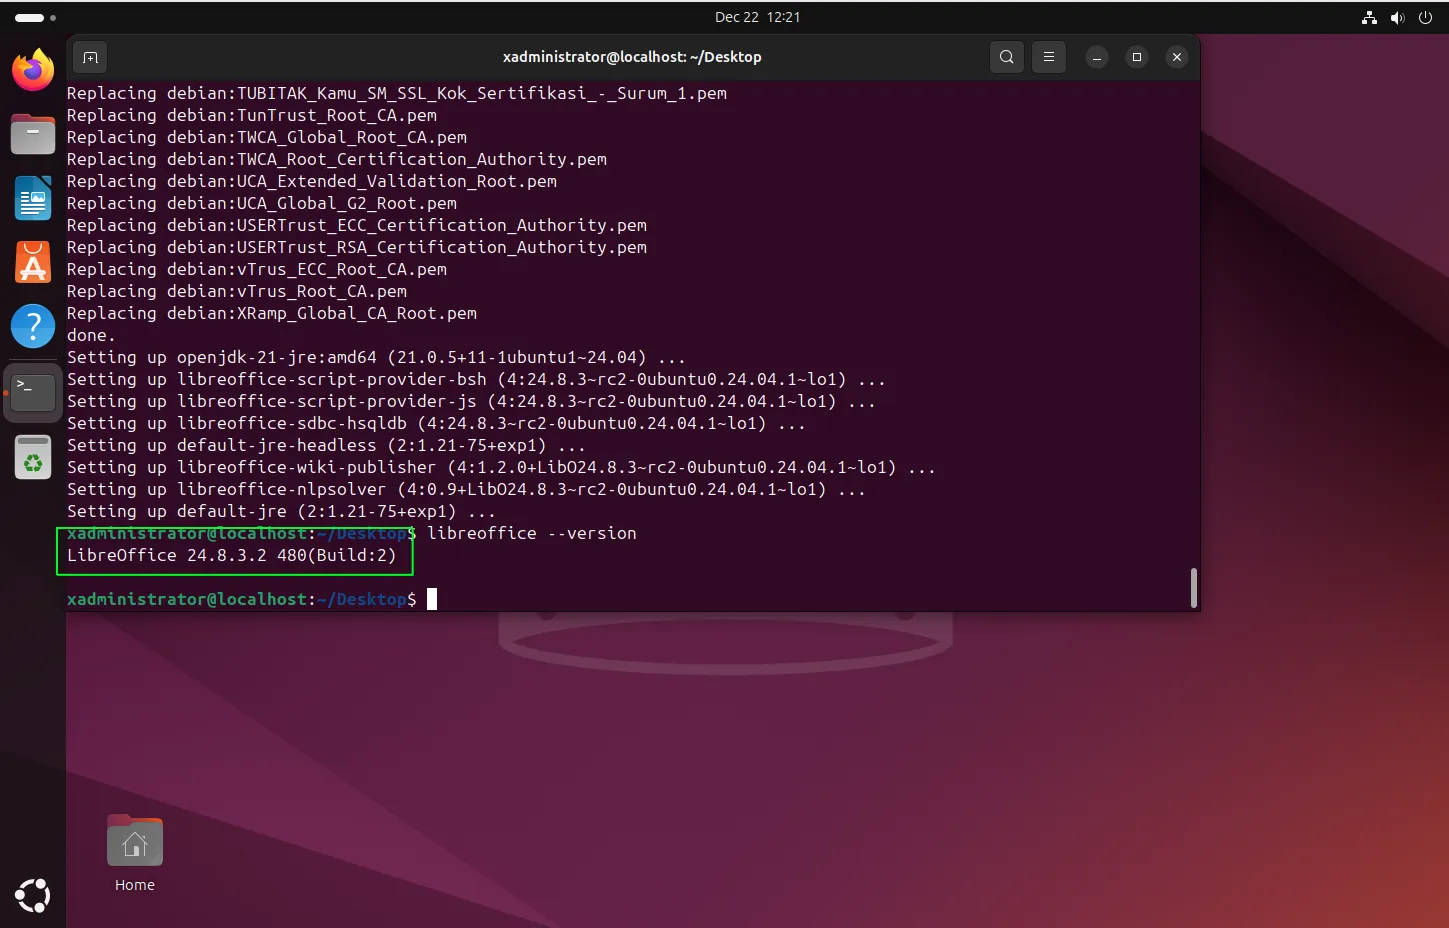Open Ubuntu App Center icon
1449x928 pixels.
[33, 262]
